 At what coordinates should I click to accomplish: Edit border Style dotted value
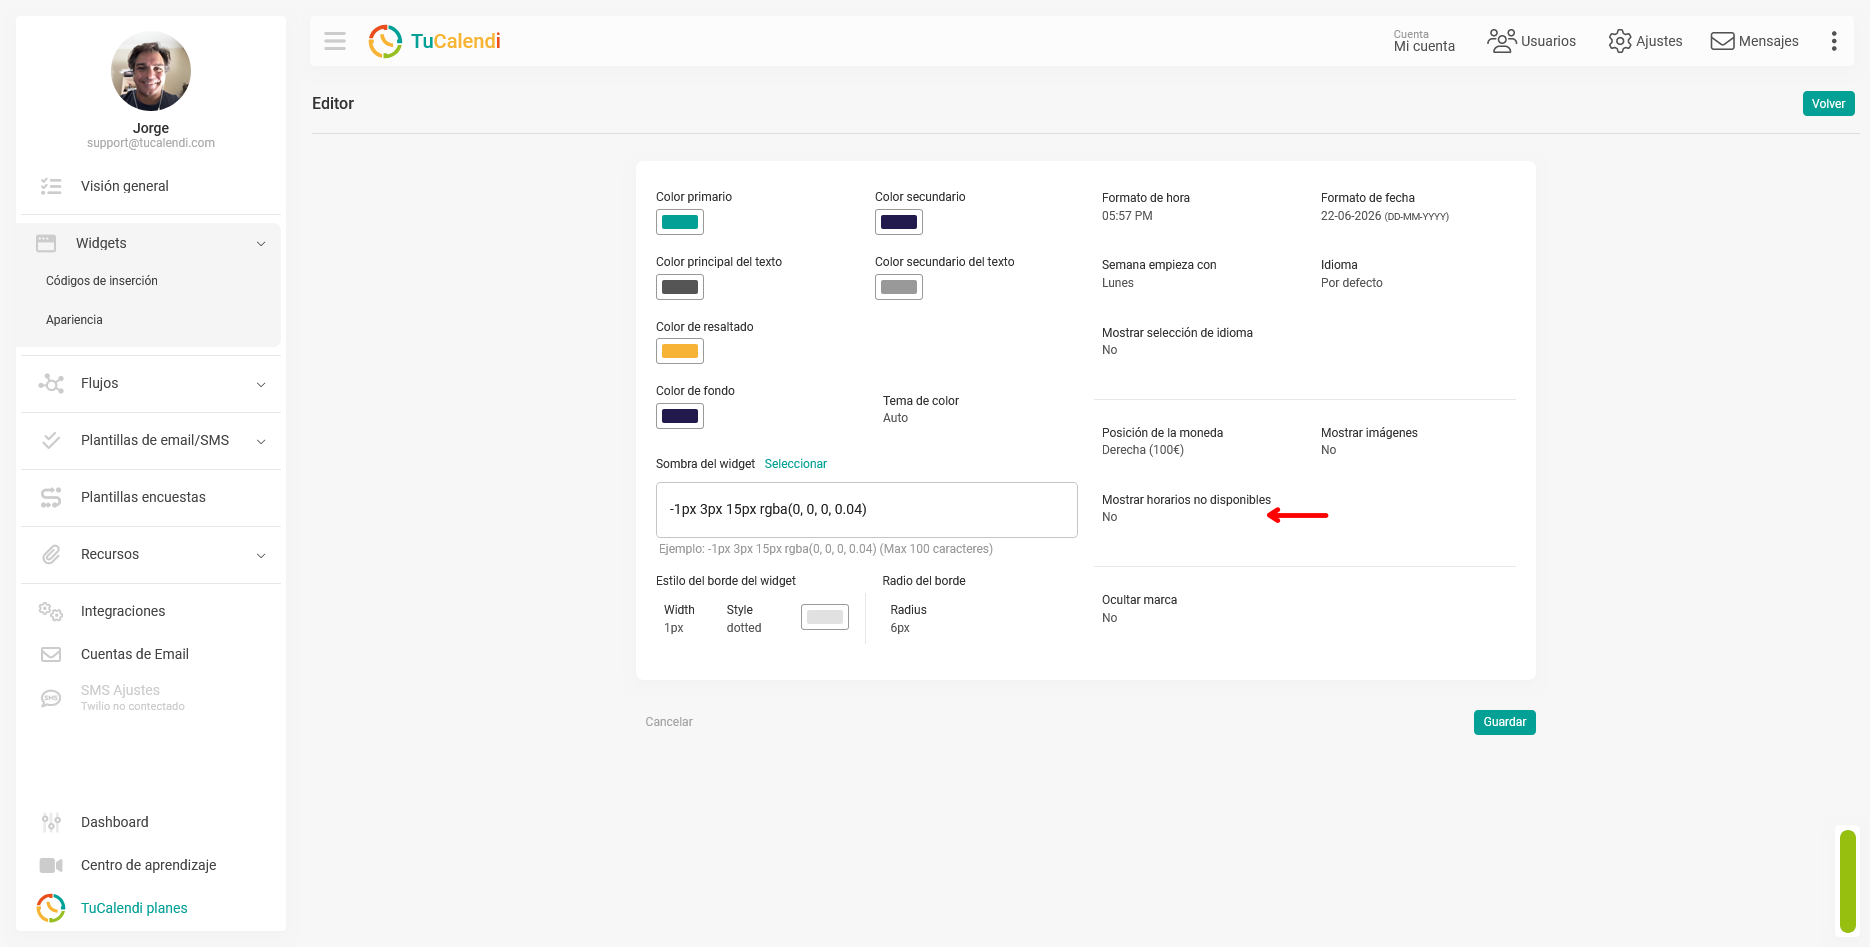click(744, 628)
